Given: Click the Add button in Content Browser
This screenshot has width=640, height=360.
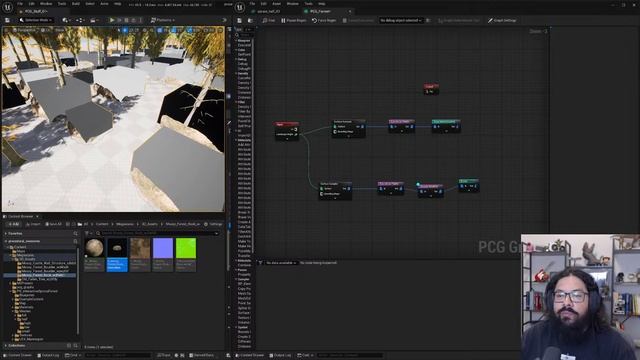Looking at the screenshot, I should pyautogui.click(x=14, y=224).
